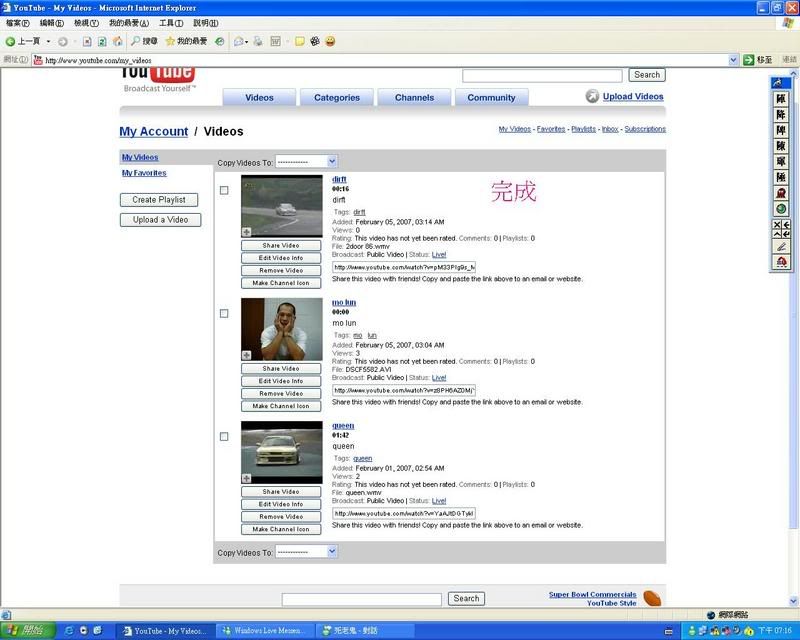Tick the checkbox for queen video

224,436
